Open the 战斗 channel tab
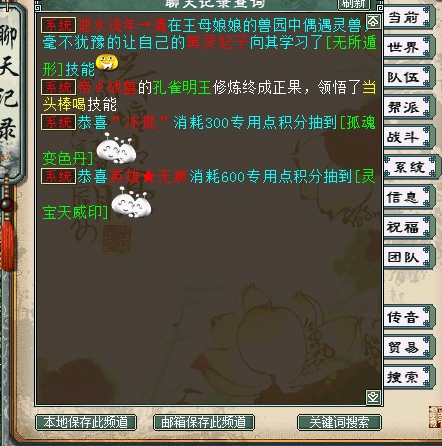The width and height of the screenshot is (442, 446). 409,137
